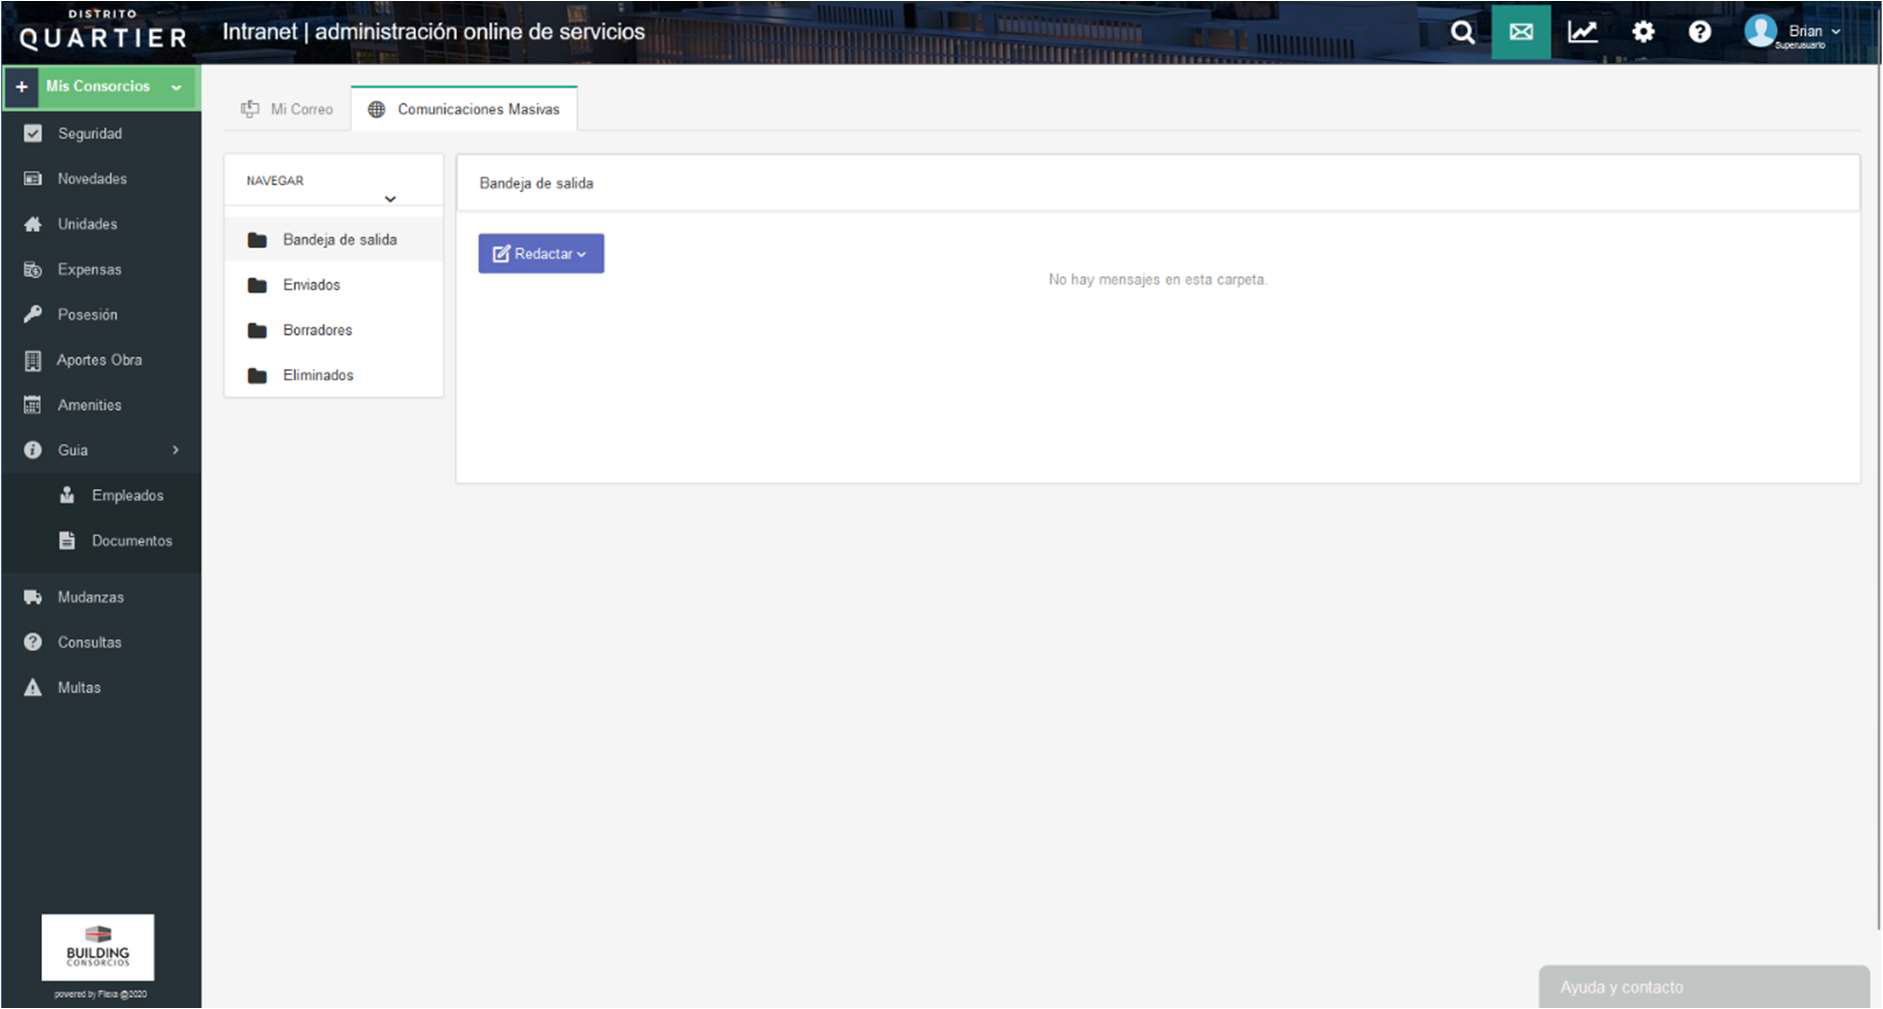
Task: Open the Enviados folder
Action: pyautogui.click(x=334, y=285)
